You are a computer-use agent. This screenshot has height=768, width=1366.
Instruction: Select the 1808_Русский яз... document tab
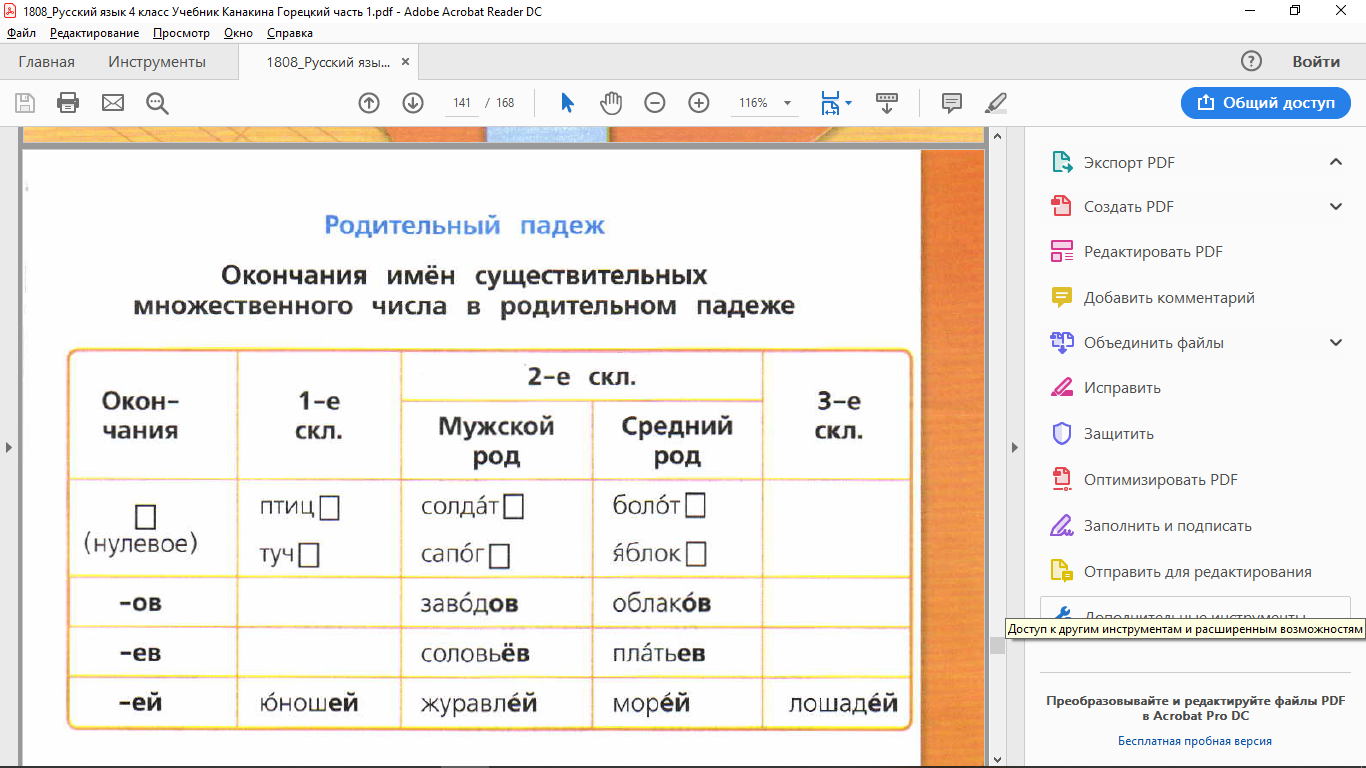327,62
